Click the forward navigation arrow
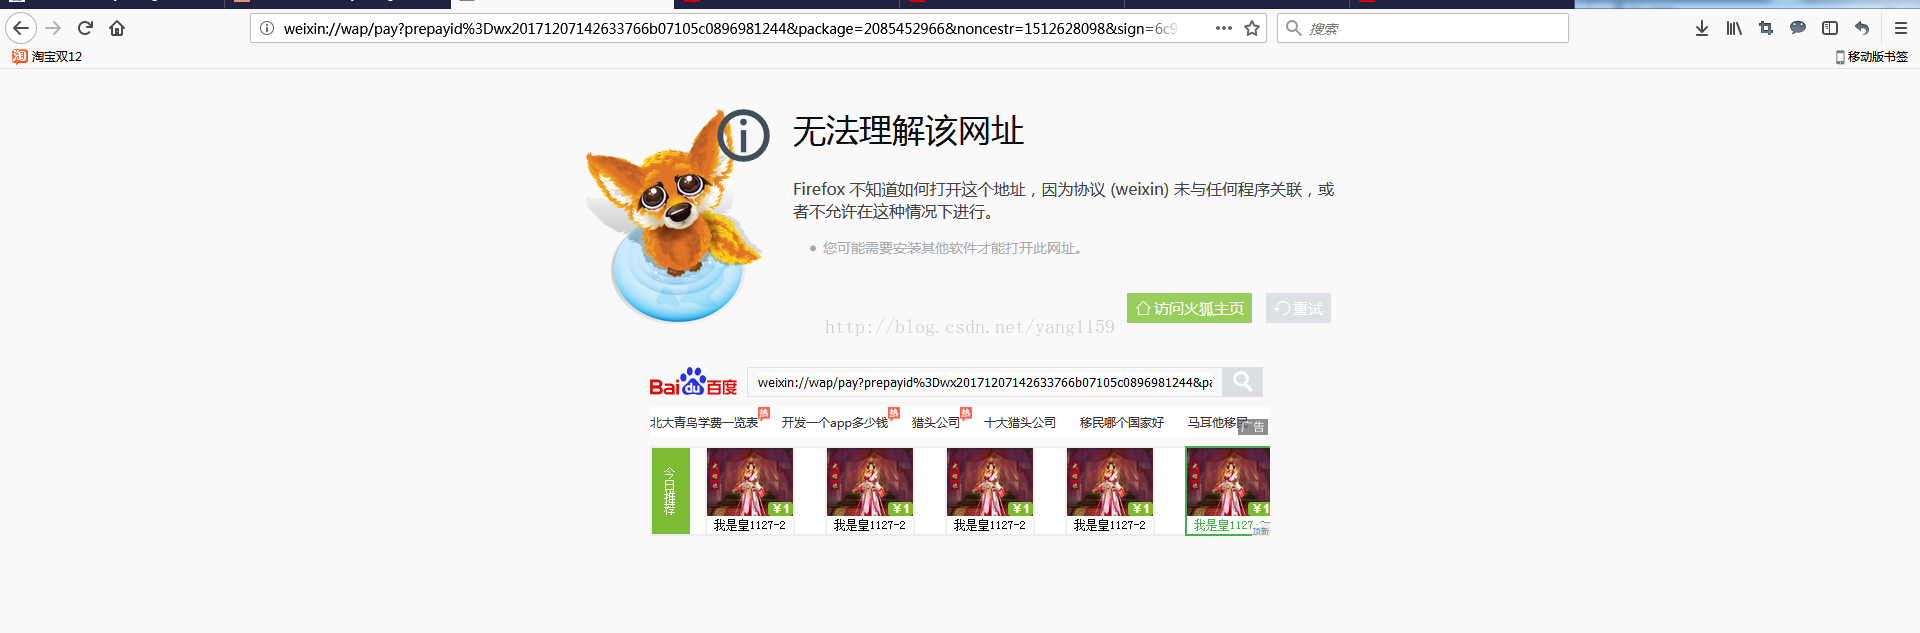The width and height of the screenshot is (1920, 633). tap(54, 28)
